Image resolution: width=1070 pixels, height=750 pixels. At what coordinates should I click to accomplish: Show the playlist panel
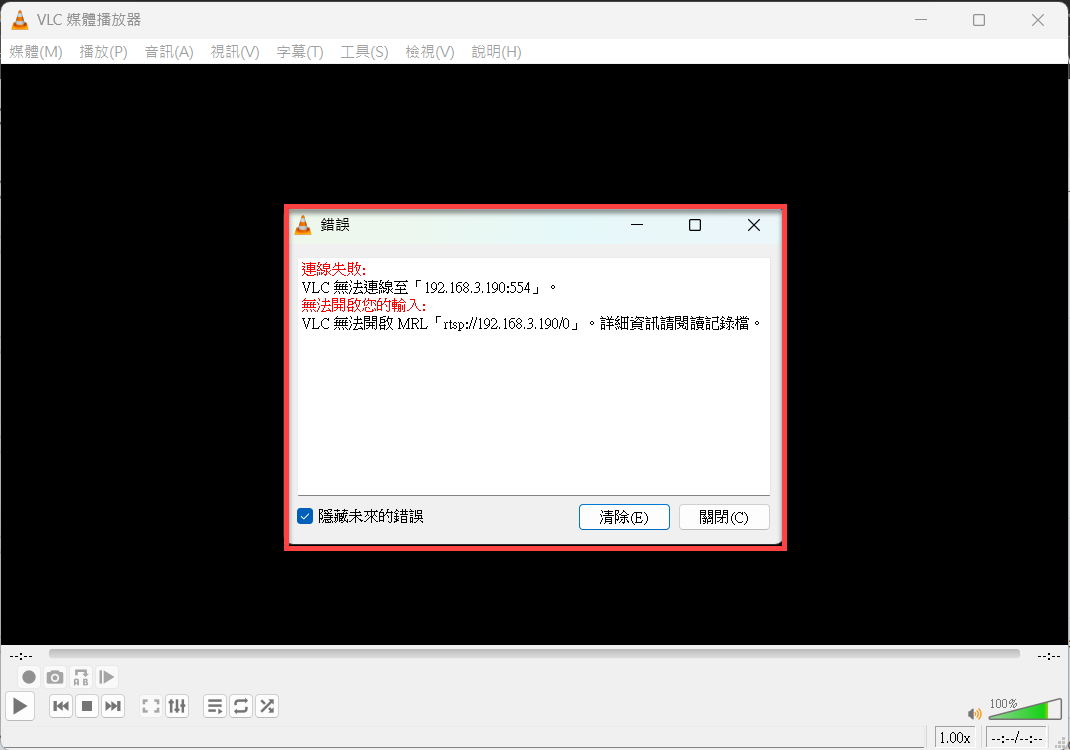[x=215, y=706]
